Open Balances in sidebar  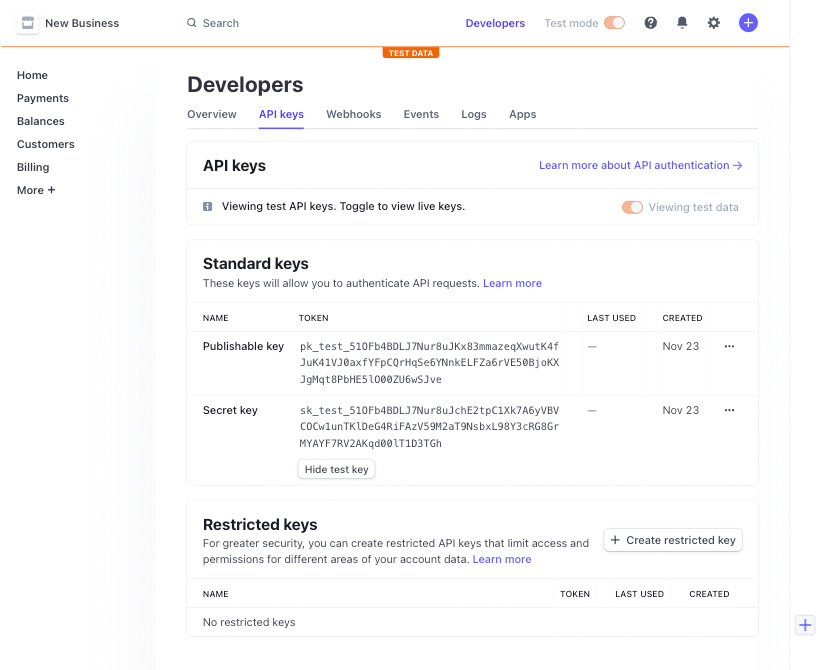[x=41, y=121]
